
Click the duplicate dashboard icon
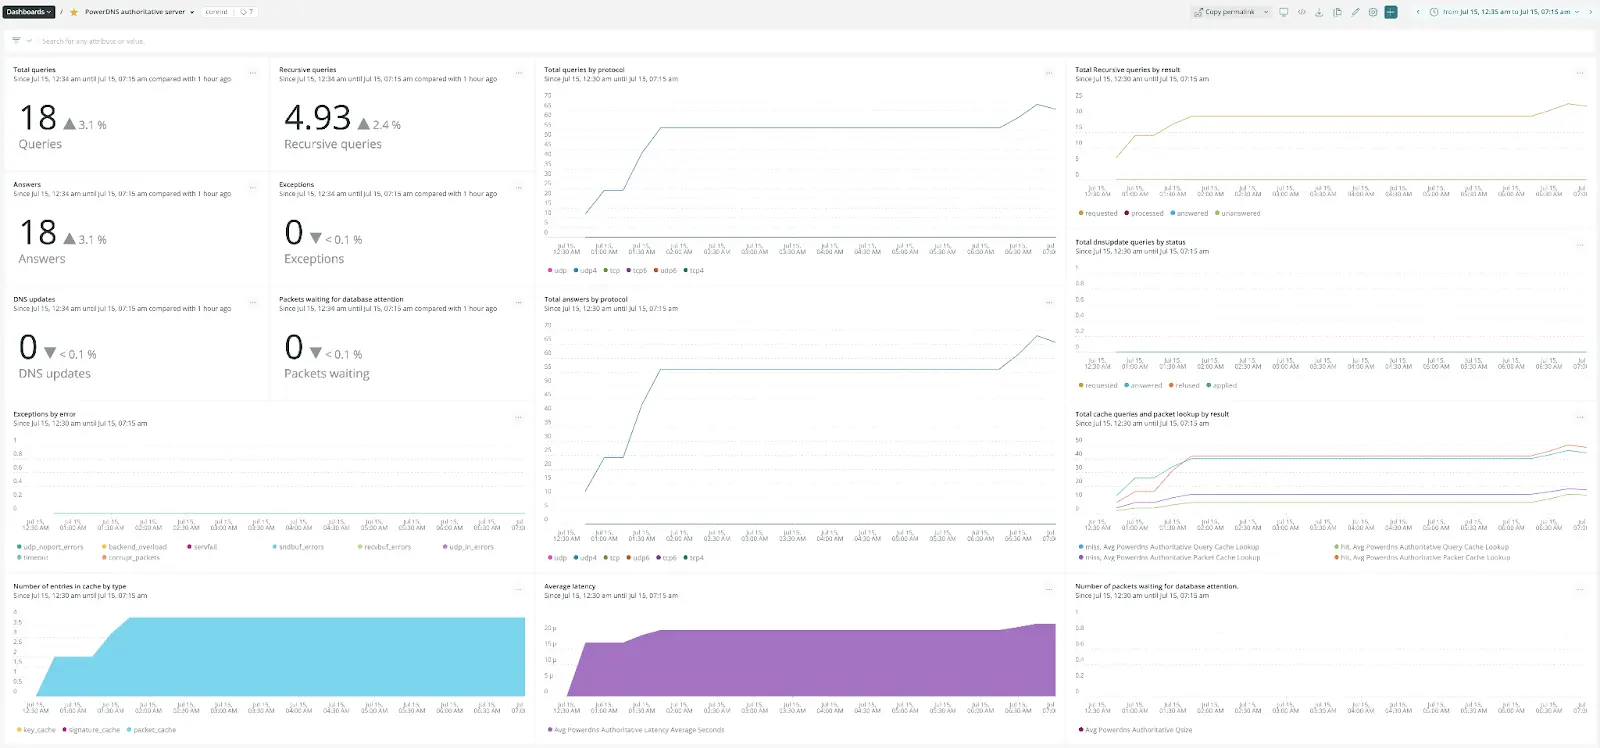click(x=1337, y=12)
